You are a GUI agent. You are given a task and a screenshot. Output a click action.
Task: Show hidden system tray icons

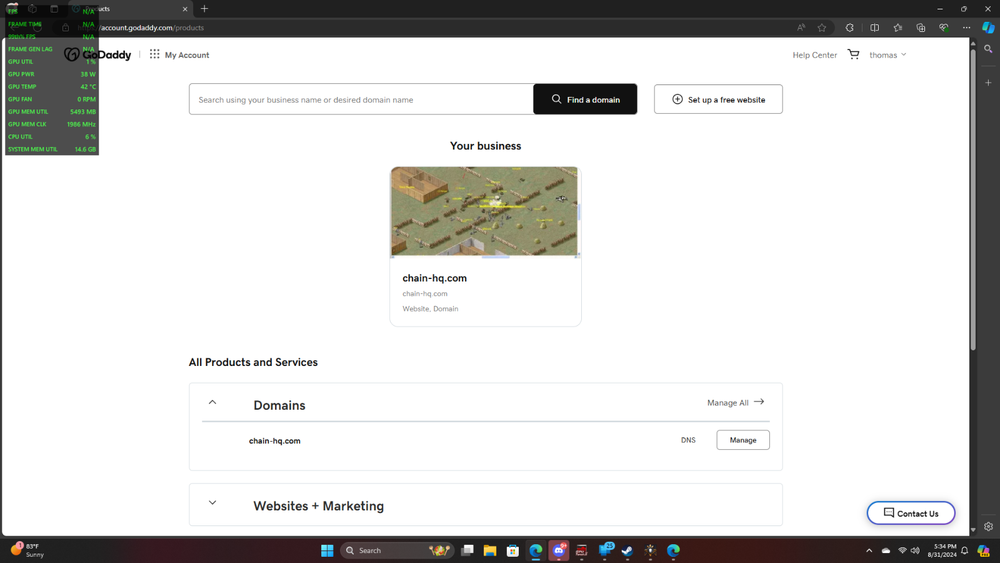point(869,550)
